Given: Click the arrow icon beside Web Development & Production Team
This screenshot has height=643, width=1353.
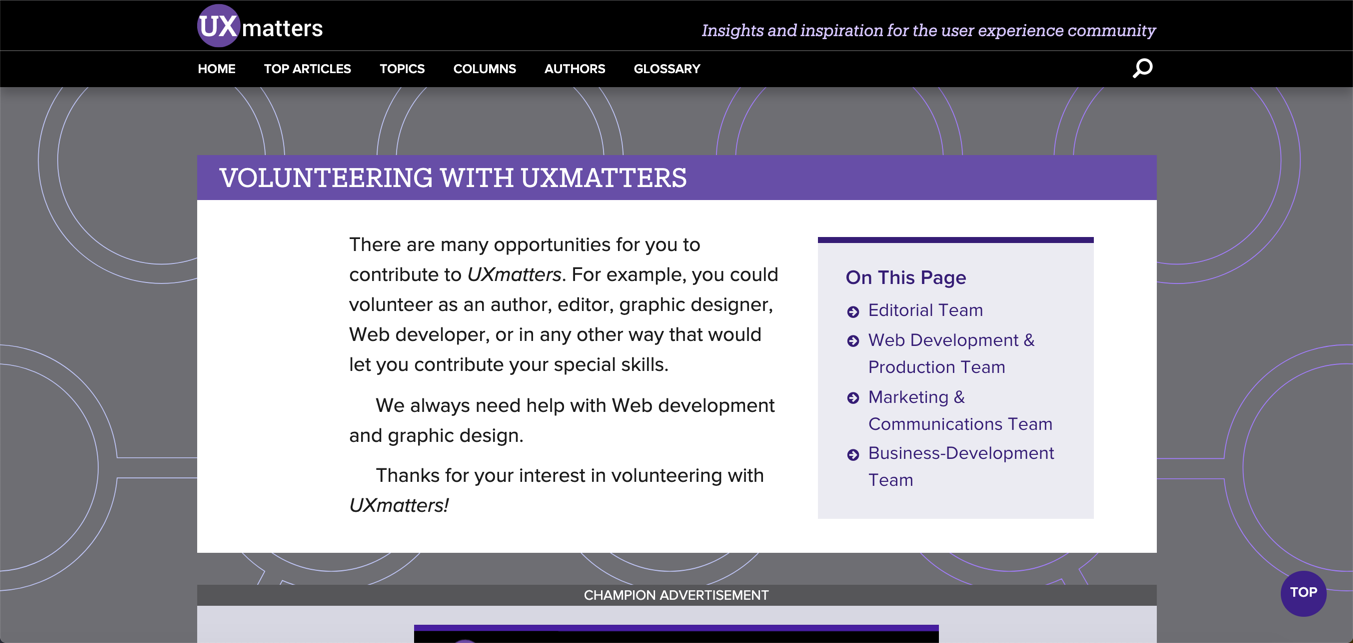Looking at the screenshot, I should [853, 341].
